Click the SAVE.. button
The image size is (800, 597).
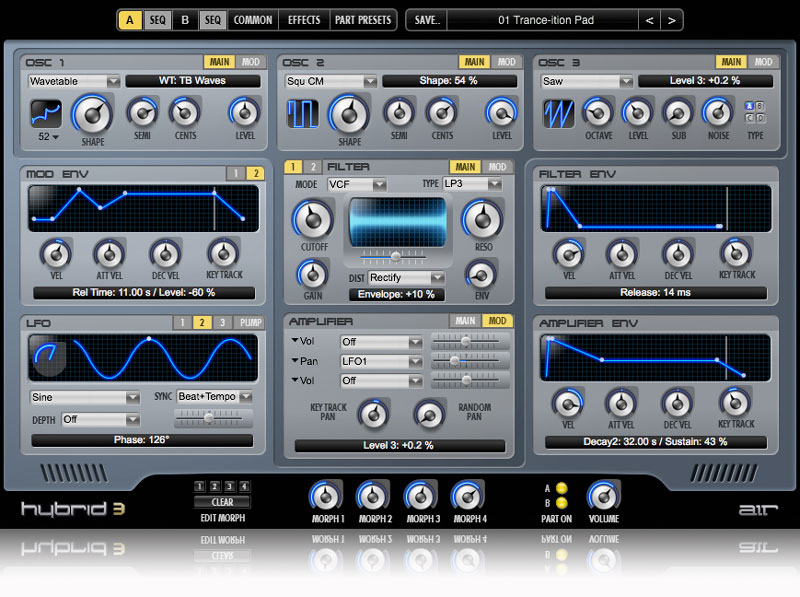pos(427,20)
